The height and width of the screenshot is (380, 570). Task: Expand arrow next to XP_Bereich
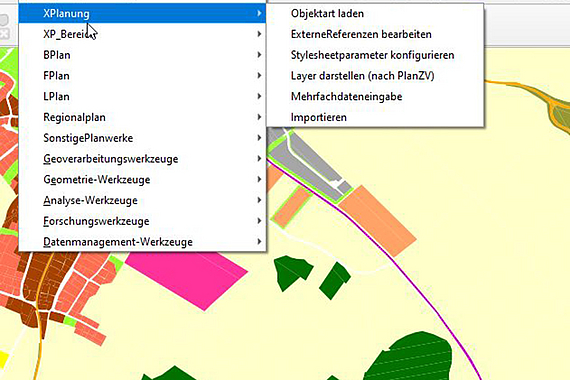point(259,34)
